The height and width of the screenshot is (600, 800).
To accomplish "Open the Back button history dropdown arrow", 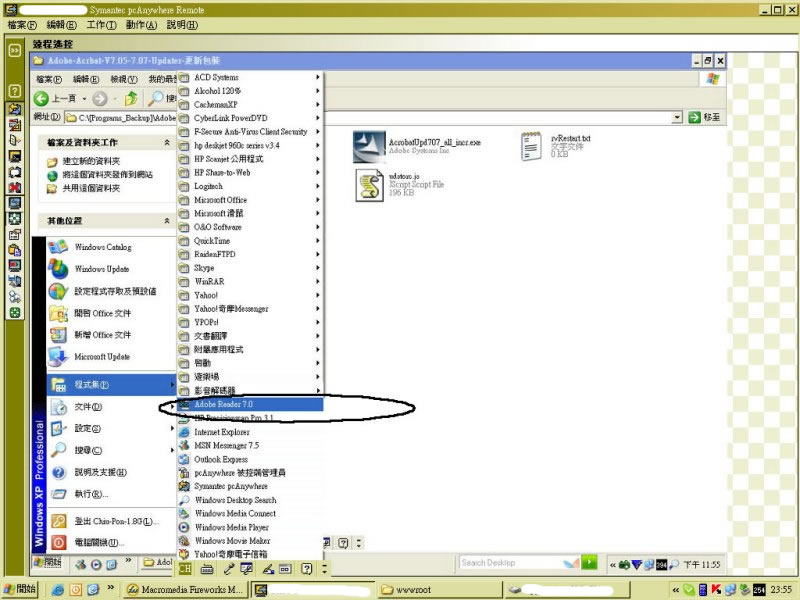I will coord(84,99).
